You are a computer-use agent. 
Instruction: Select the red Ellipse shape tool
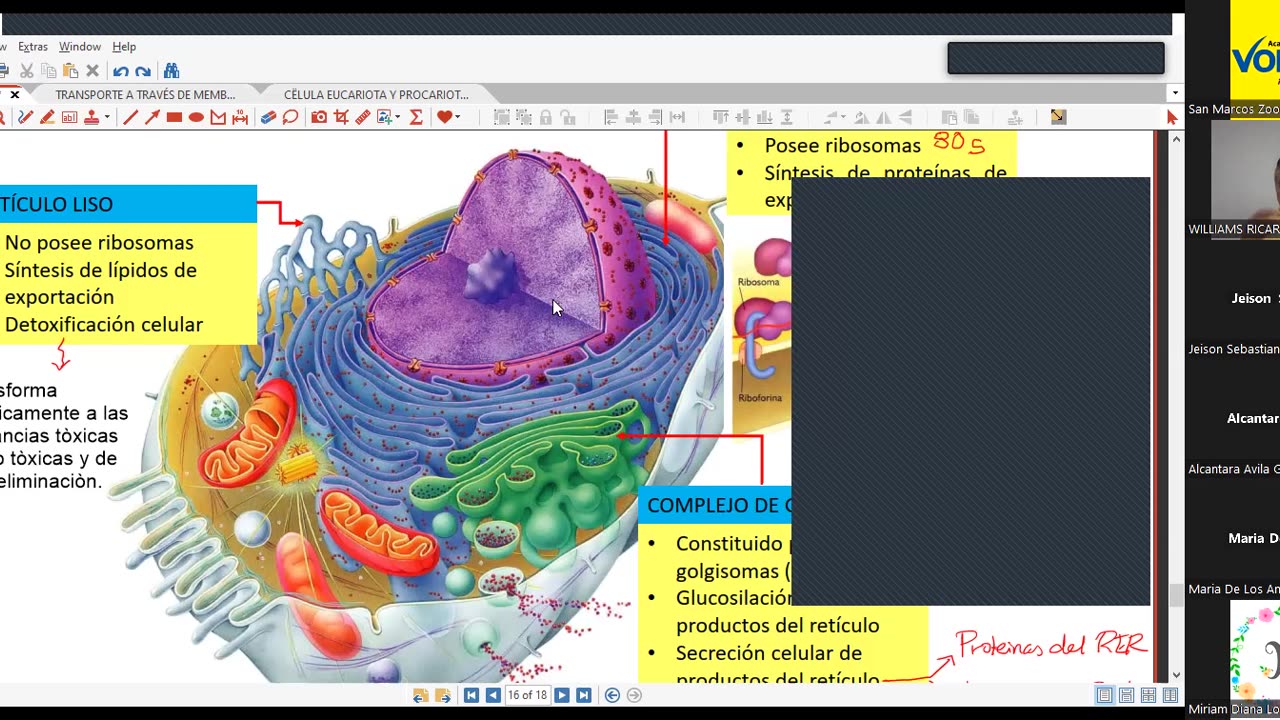(x=196, y=117)
